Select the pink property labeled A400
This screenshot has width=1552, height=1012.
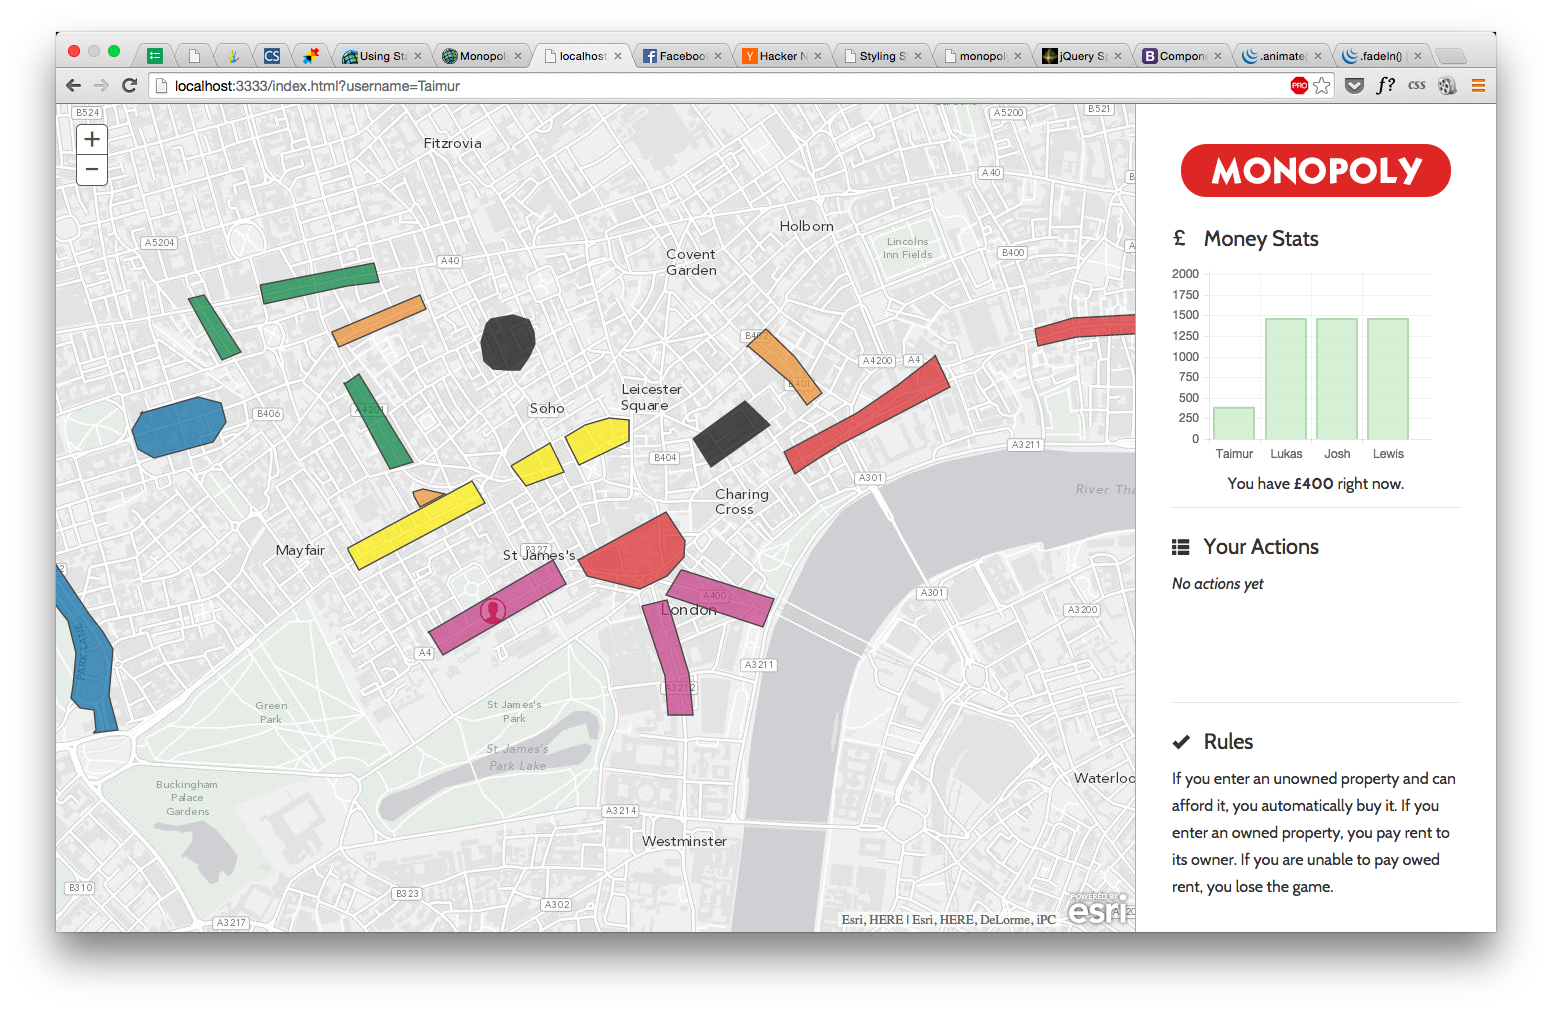720,597
